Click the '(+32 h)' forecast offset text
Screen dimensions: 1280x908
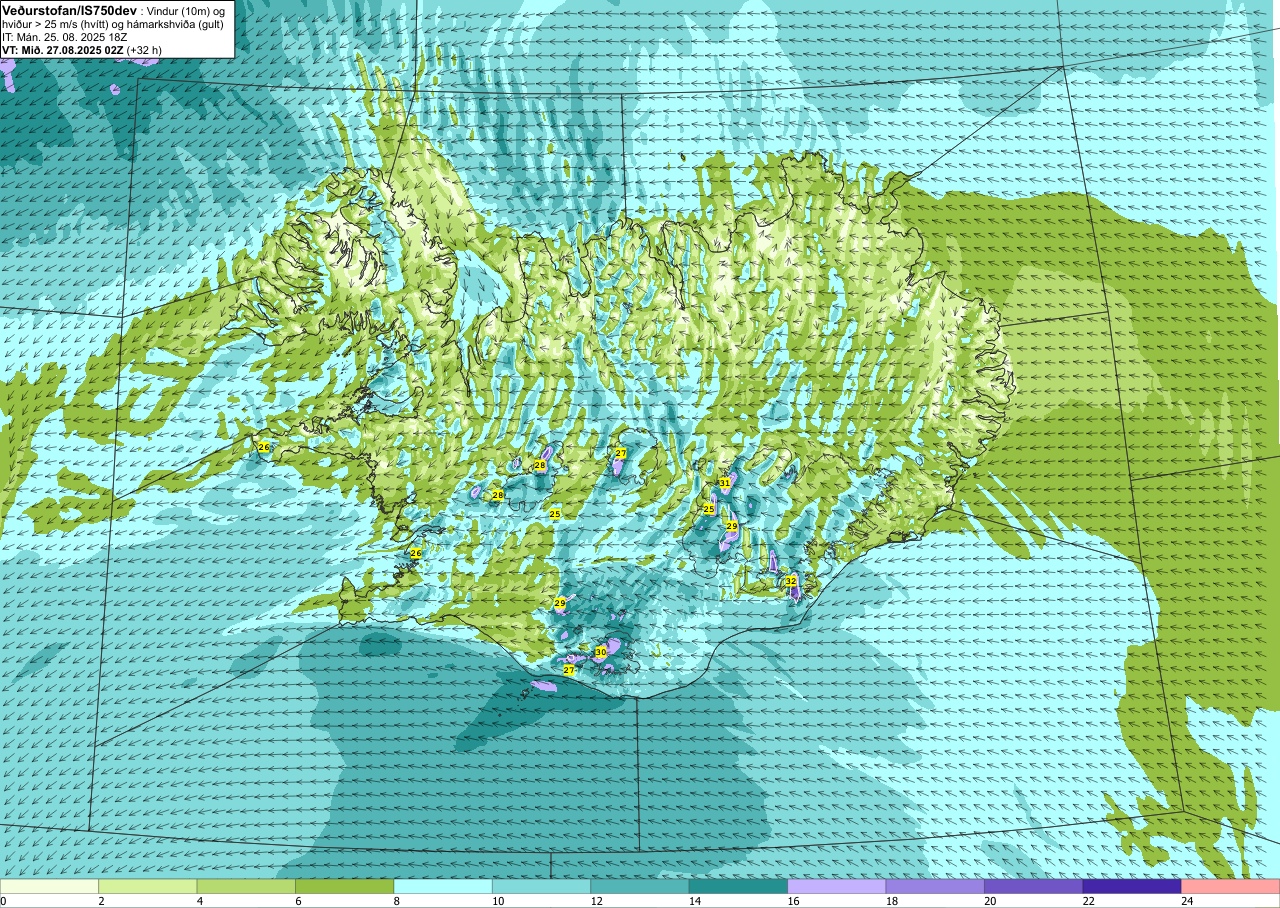145,50
